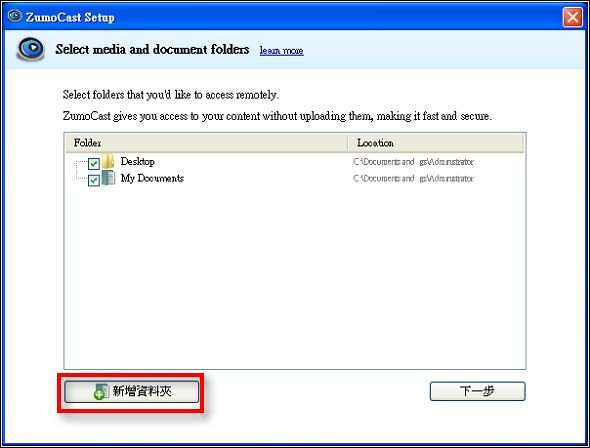Screen dimensions: 590x448
Task: Open the learn more link
Action: coord(281,50)
